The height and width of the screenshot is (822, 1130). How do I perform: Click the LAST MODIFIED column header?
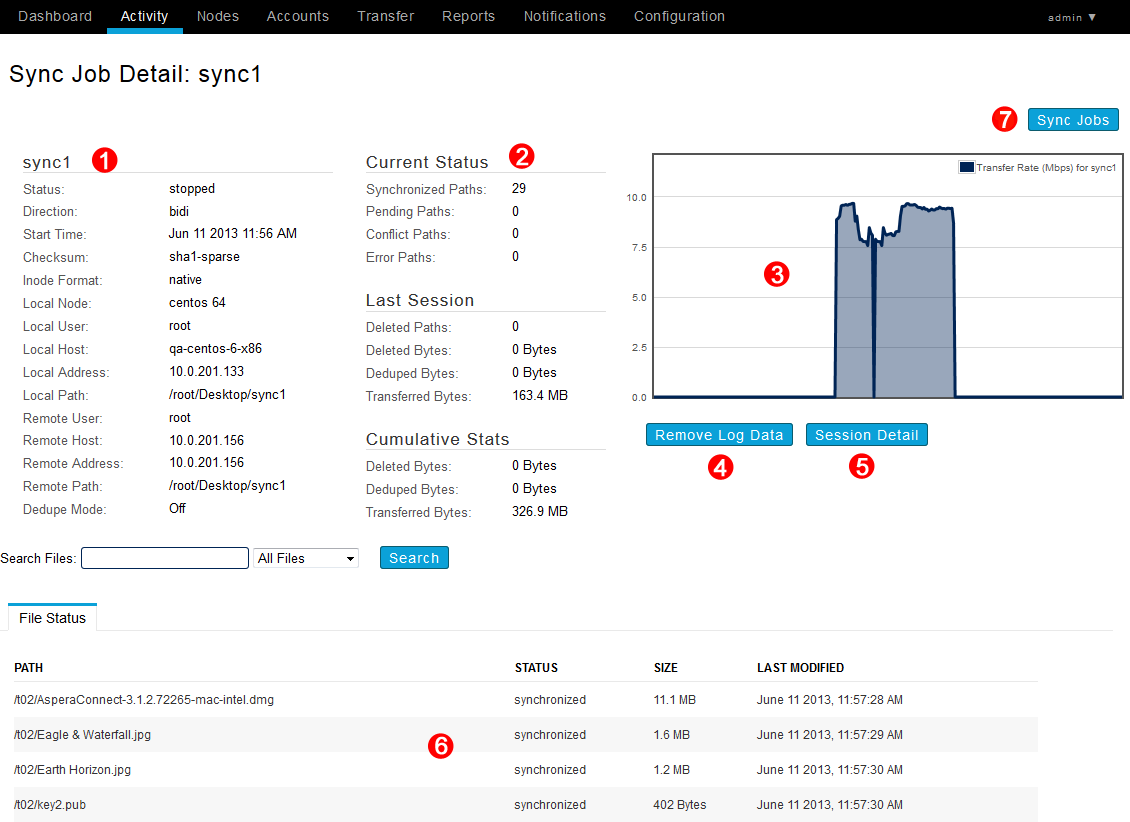(801, 668)
